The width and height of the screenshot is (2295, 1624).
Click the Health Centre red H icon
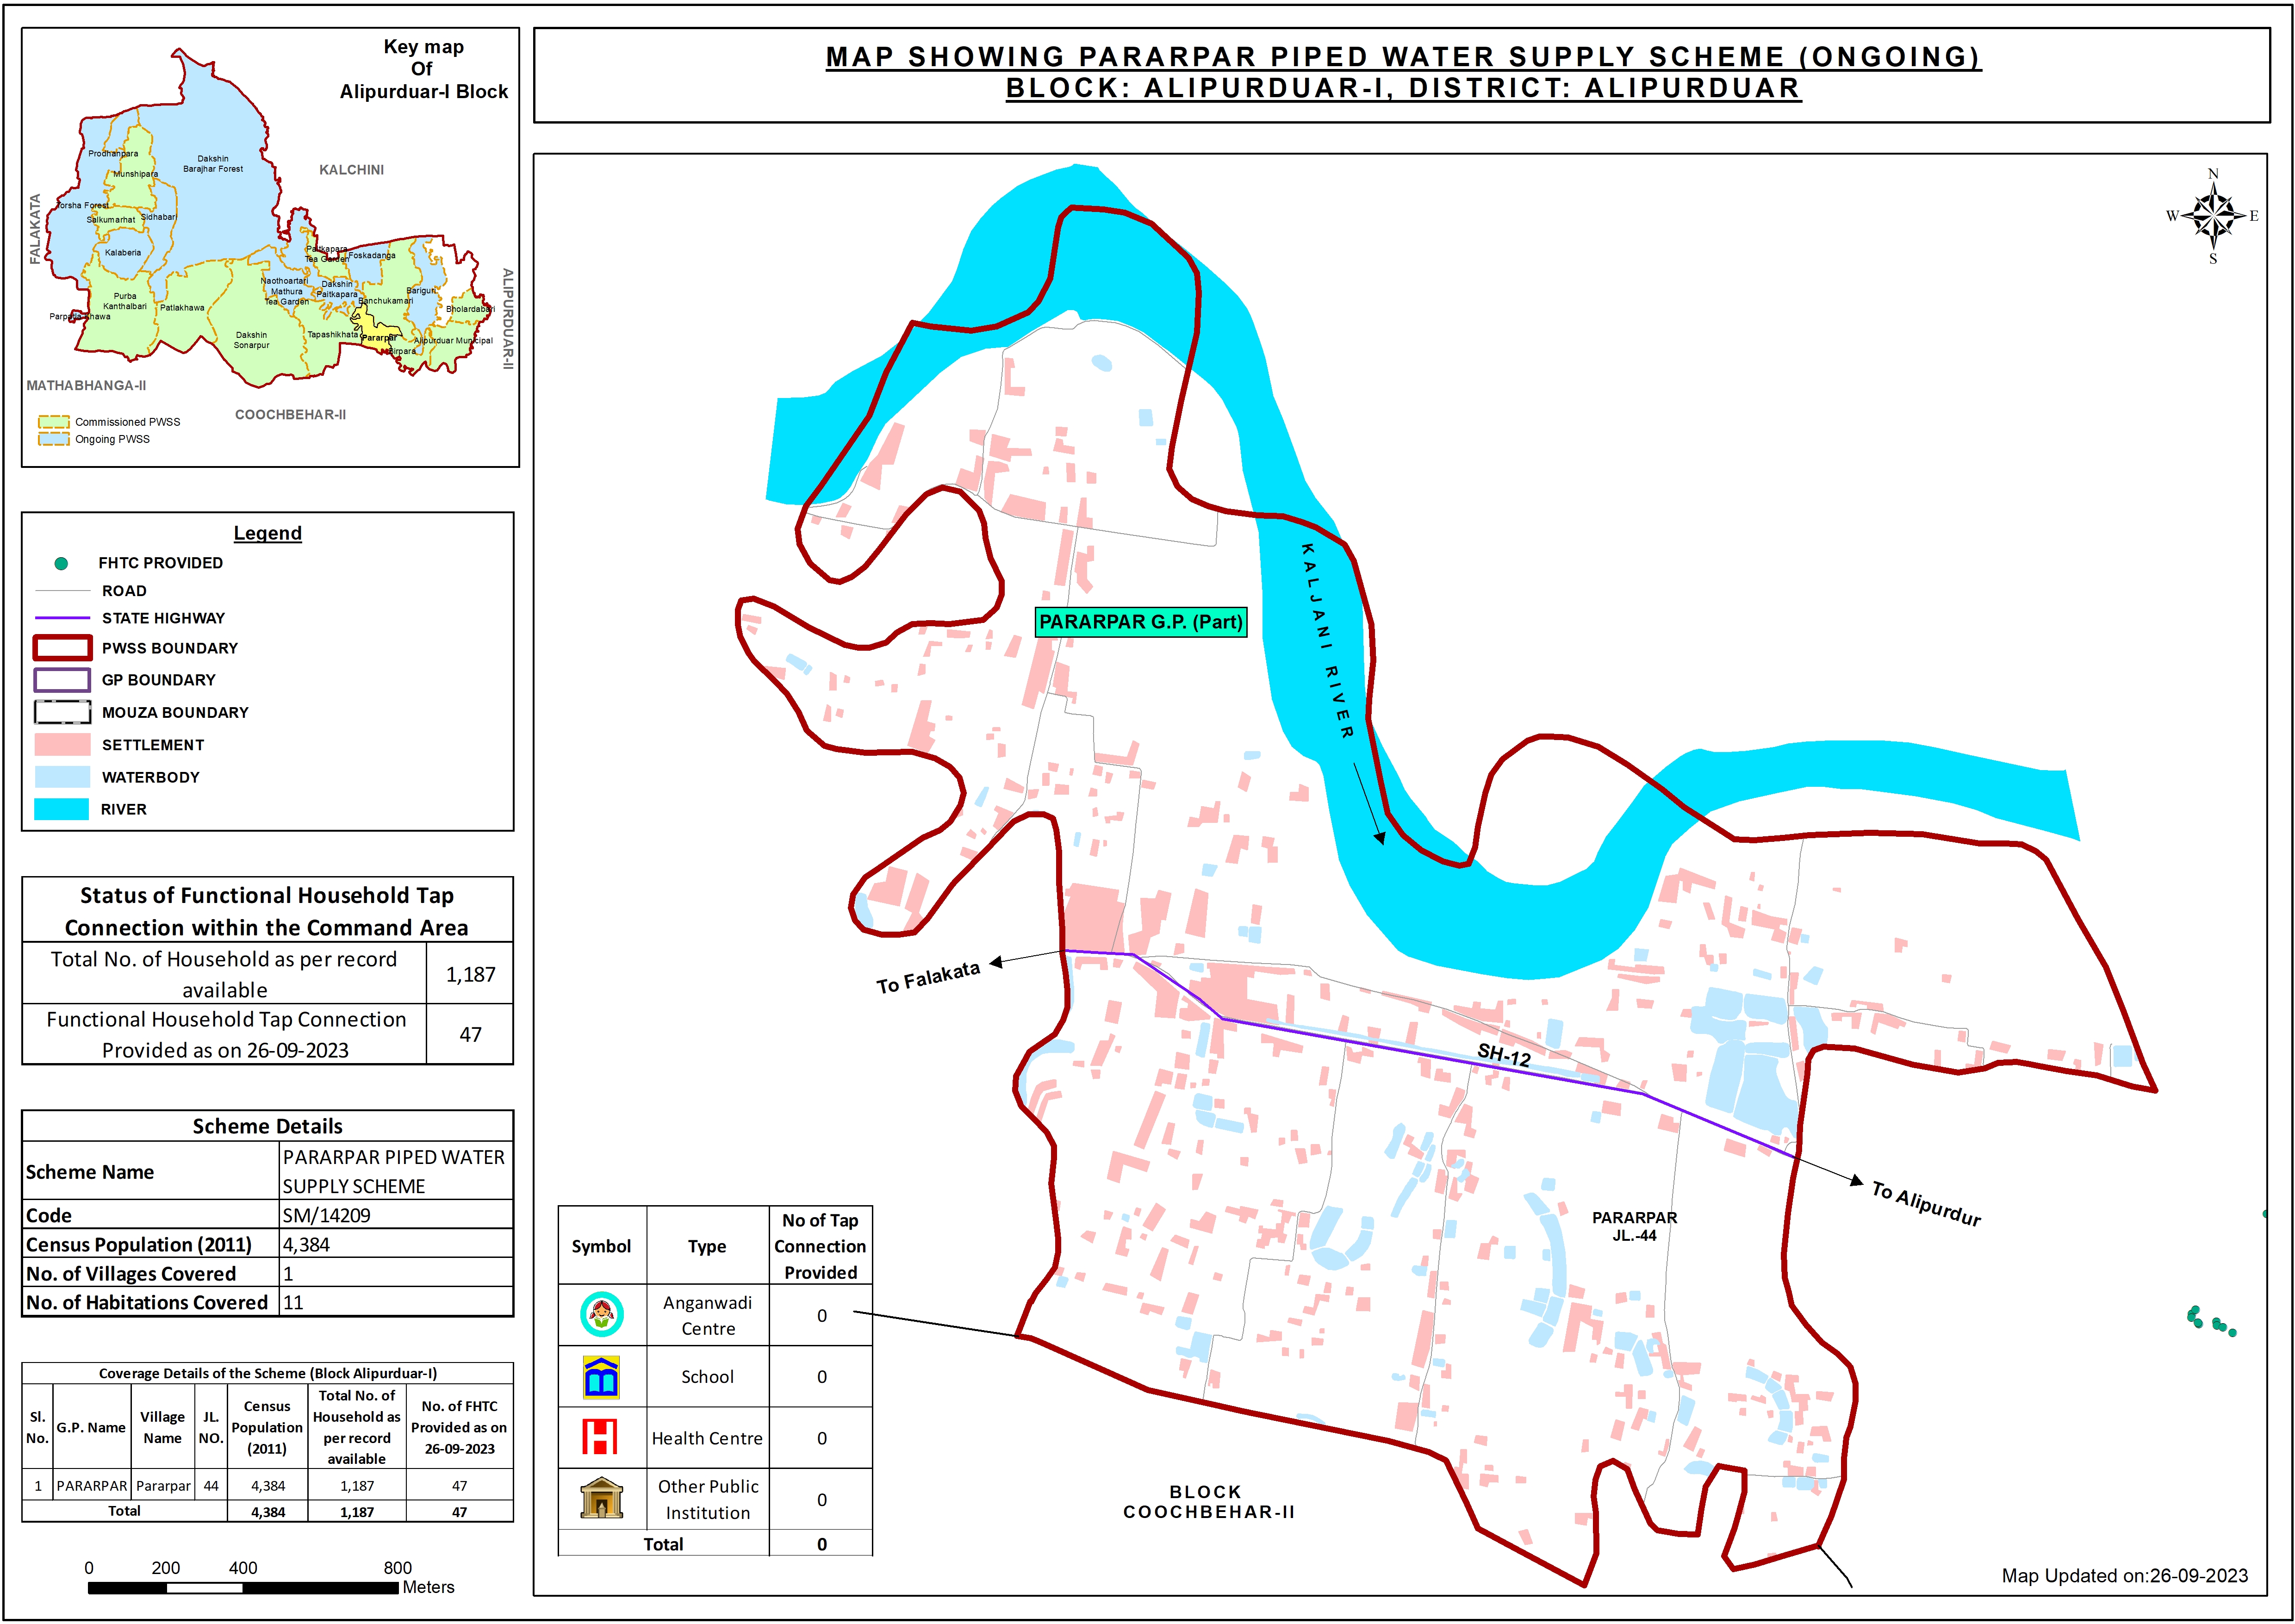(600, 1437)
